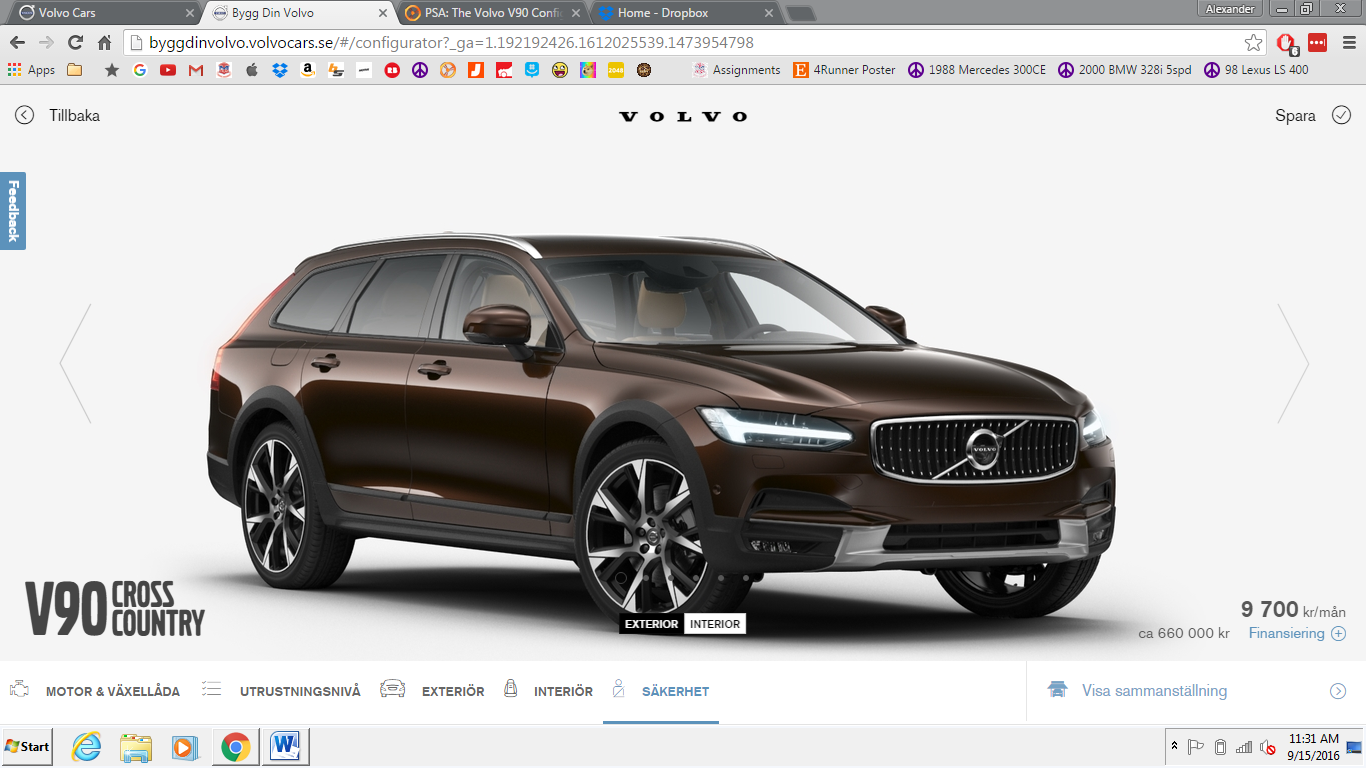Click muted volume tray icon
This screenshot has height=768, width=1366.
tap(1267, 747)
